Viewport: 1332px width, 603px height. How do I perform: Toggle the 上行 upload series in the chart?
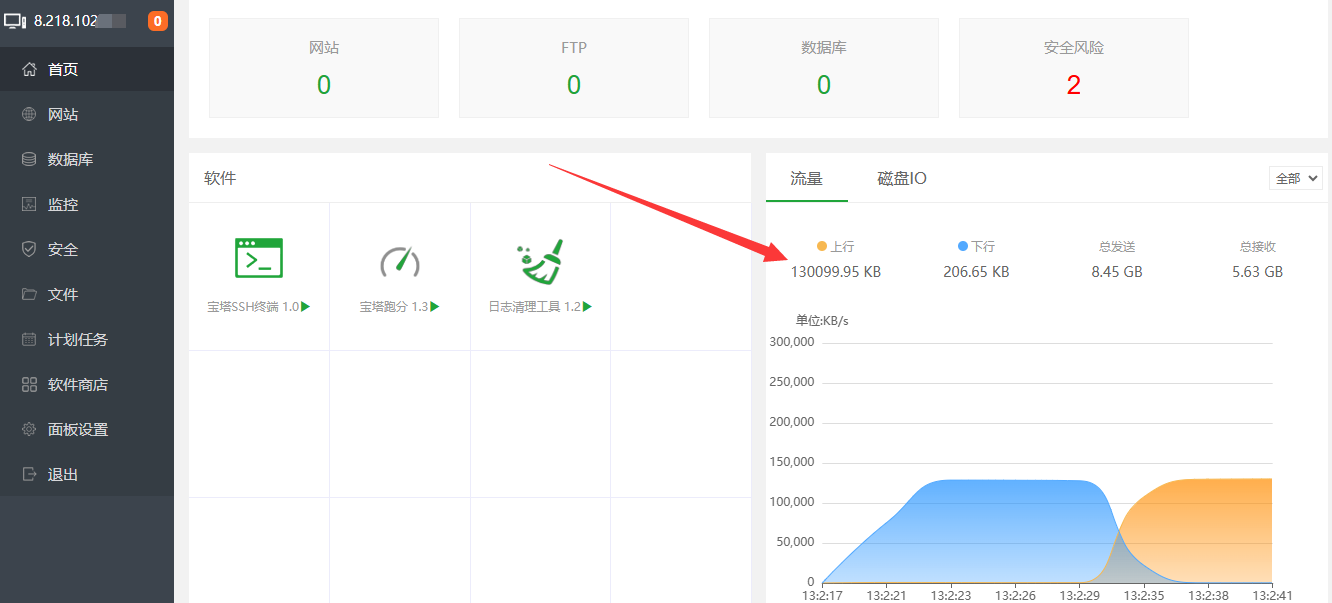[838, 245]
